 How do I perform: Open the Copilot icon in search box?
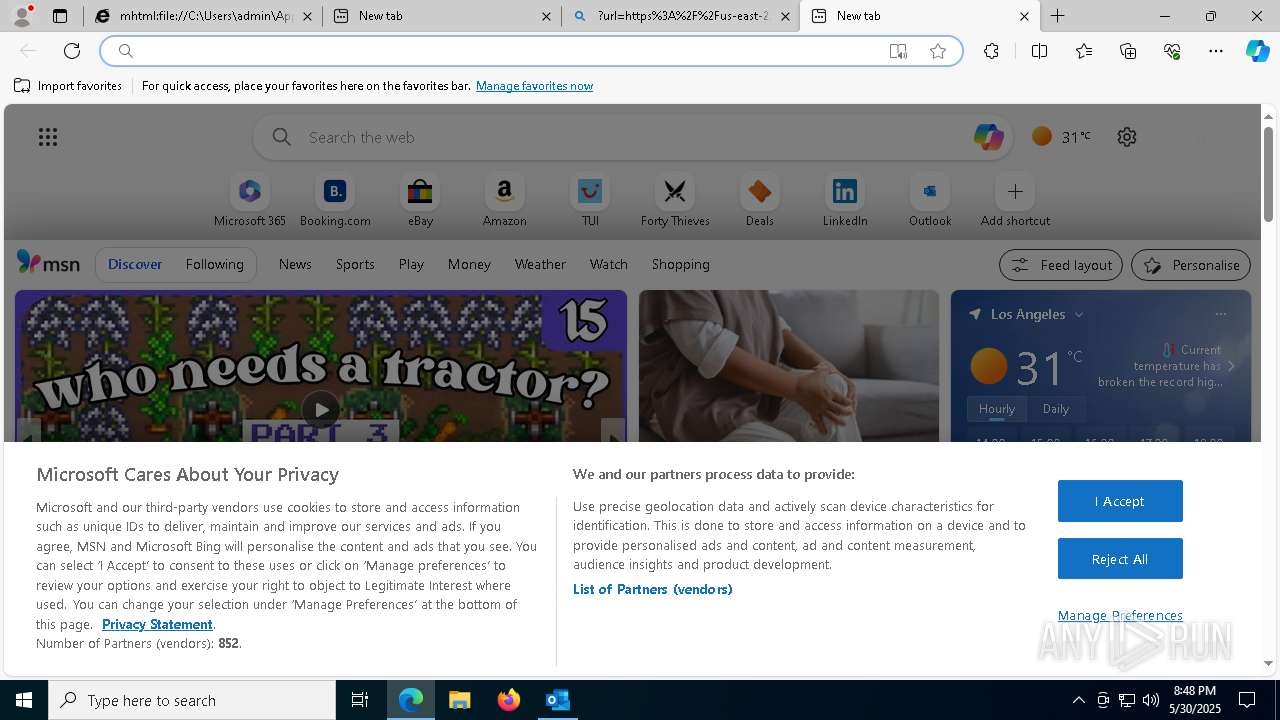click(988, 137)
